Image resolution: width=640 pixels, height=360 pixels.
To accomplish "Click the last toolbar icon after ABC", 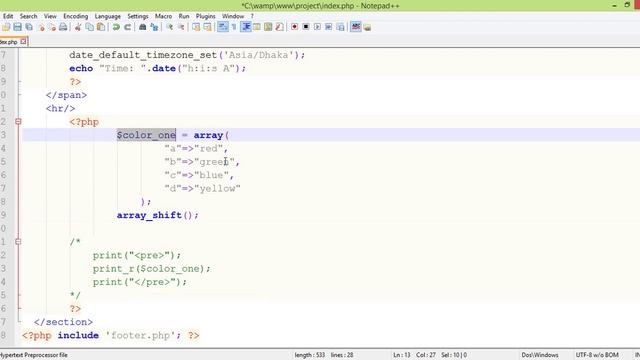I will pos(367,27).
